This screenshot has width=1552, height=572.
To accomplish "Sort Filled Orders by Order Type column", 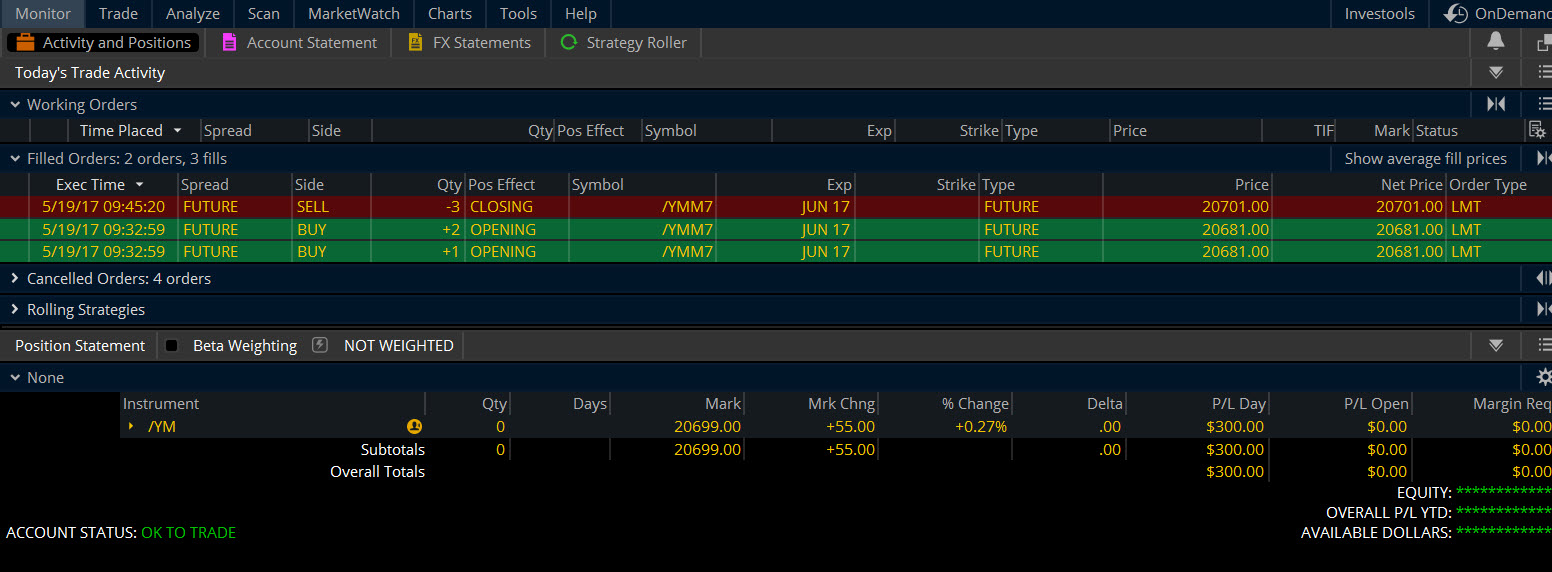I will tap(1488, 184).
